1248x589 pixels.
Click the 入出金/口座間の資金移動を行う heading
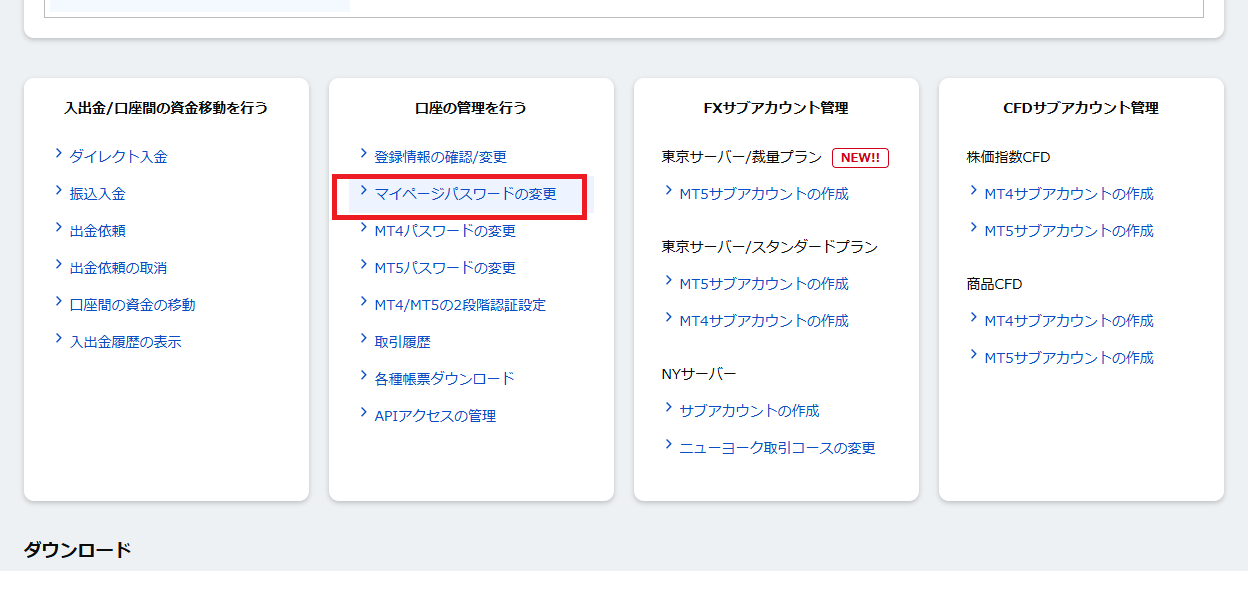tap(166, 108)
